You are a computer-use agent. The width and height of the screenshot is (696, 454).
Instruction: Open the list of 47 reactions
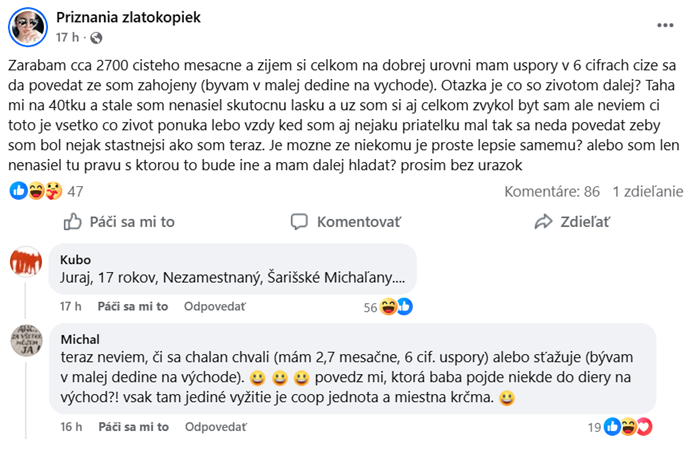75,190
